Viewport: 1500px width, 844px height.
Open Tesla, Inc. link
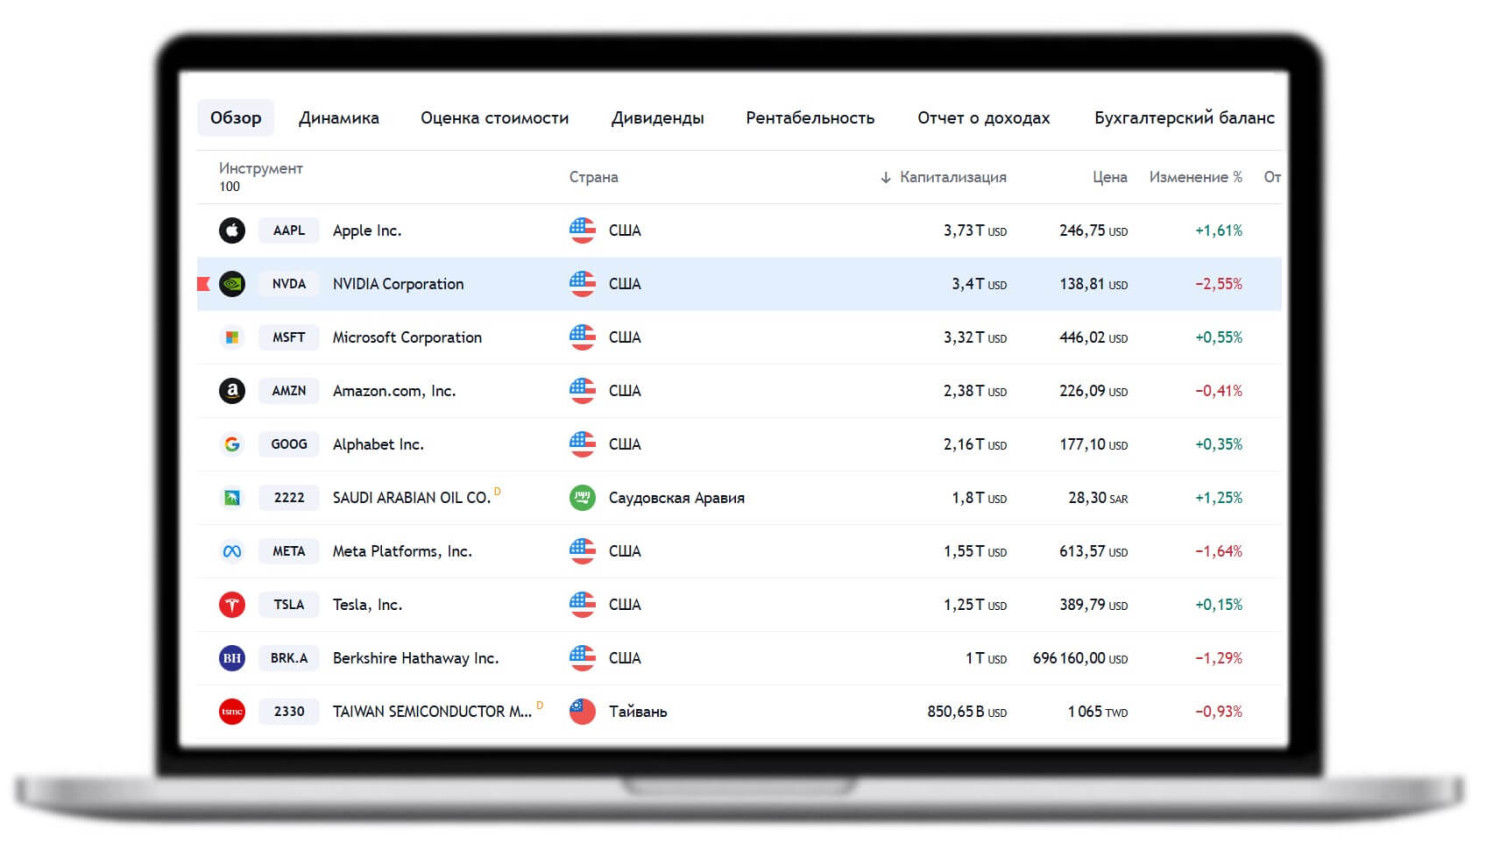[367, 605]
